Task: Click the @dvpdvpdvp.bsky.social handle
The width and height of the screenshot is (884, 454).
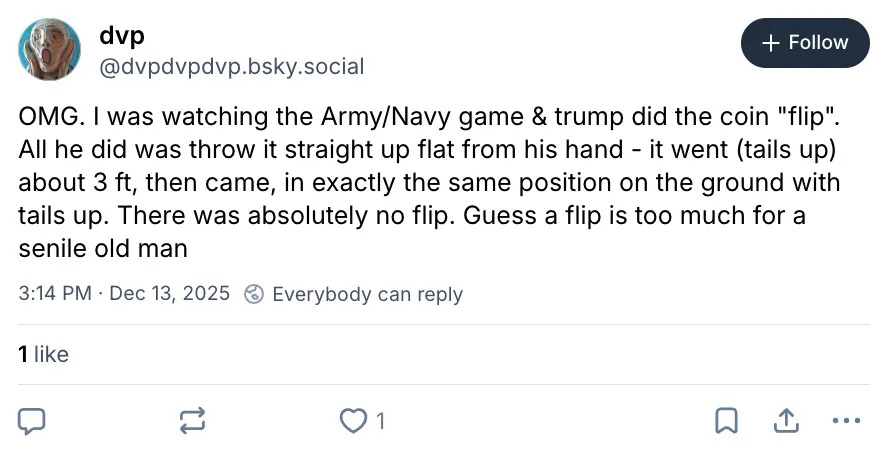Action: pyautogui.click(x=231, y=67)
